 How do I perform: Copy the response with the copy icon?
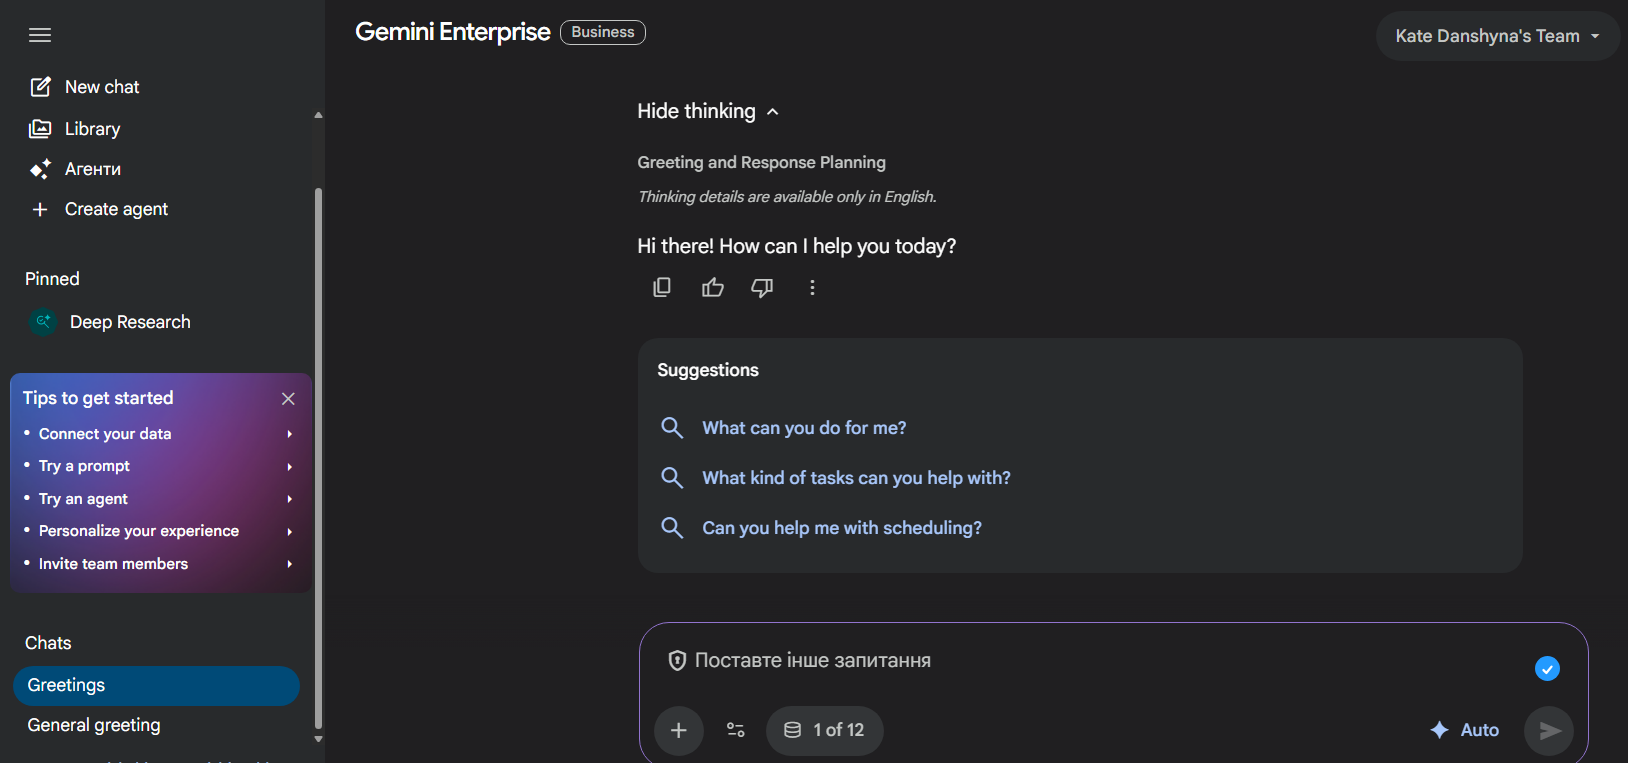[x=662, y=288]
